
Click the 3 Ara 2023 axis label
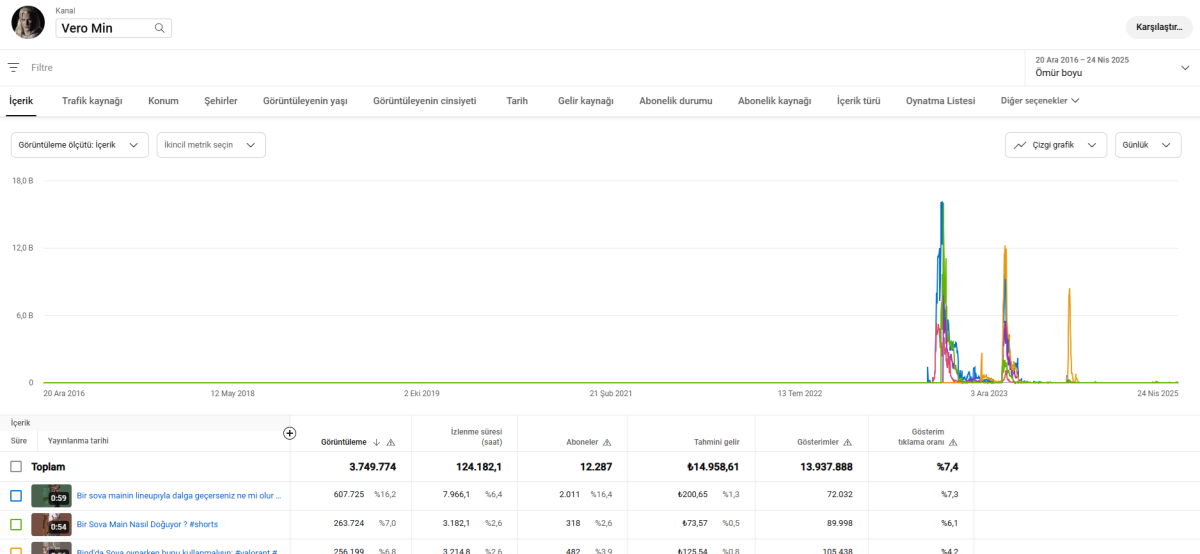pos(989,393)
